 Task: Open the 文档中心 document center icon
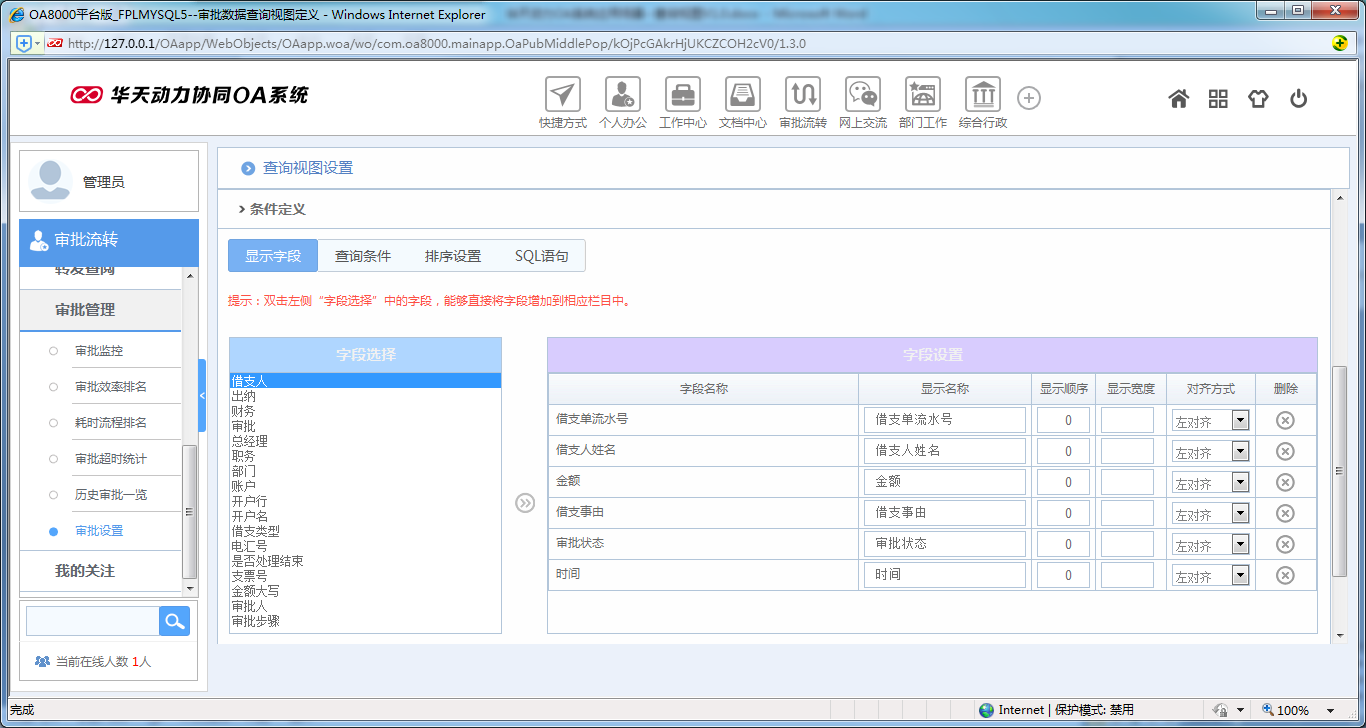pyautogui.click(x=742, y=97)
